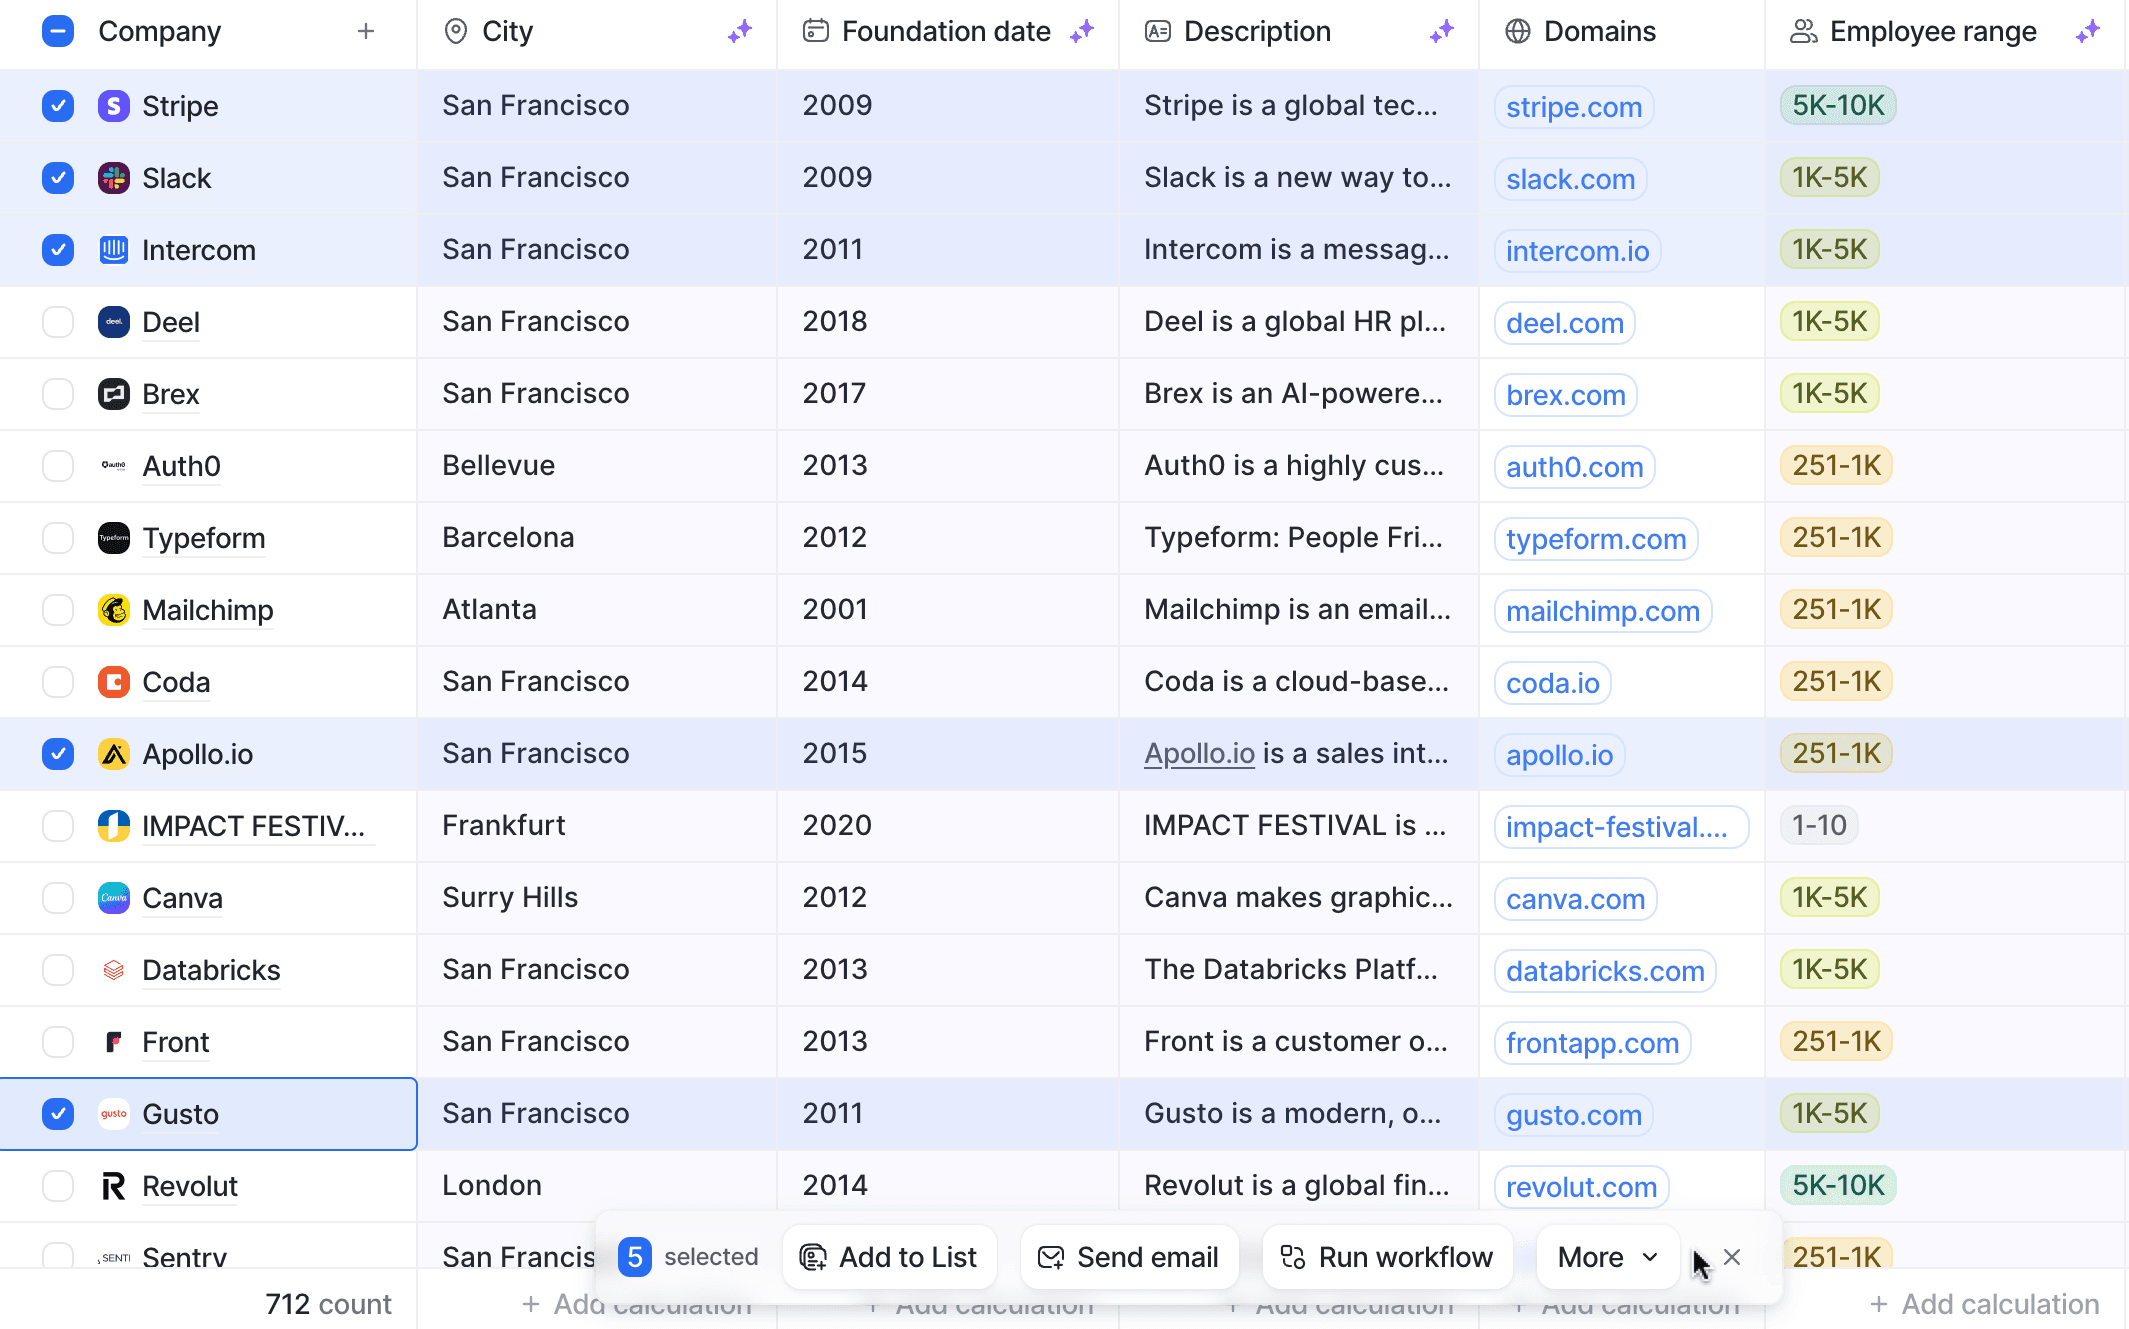
Task: Click Run workflow button
Action: 1387,1257
